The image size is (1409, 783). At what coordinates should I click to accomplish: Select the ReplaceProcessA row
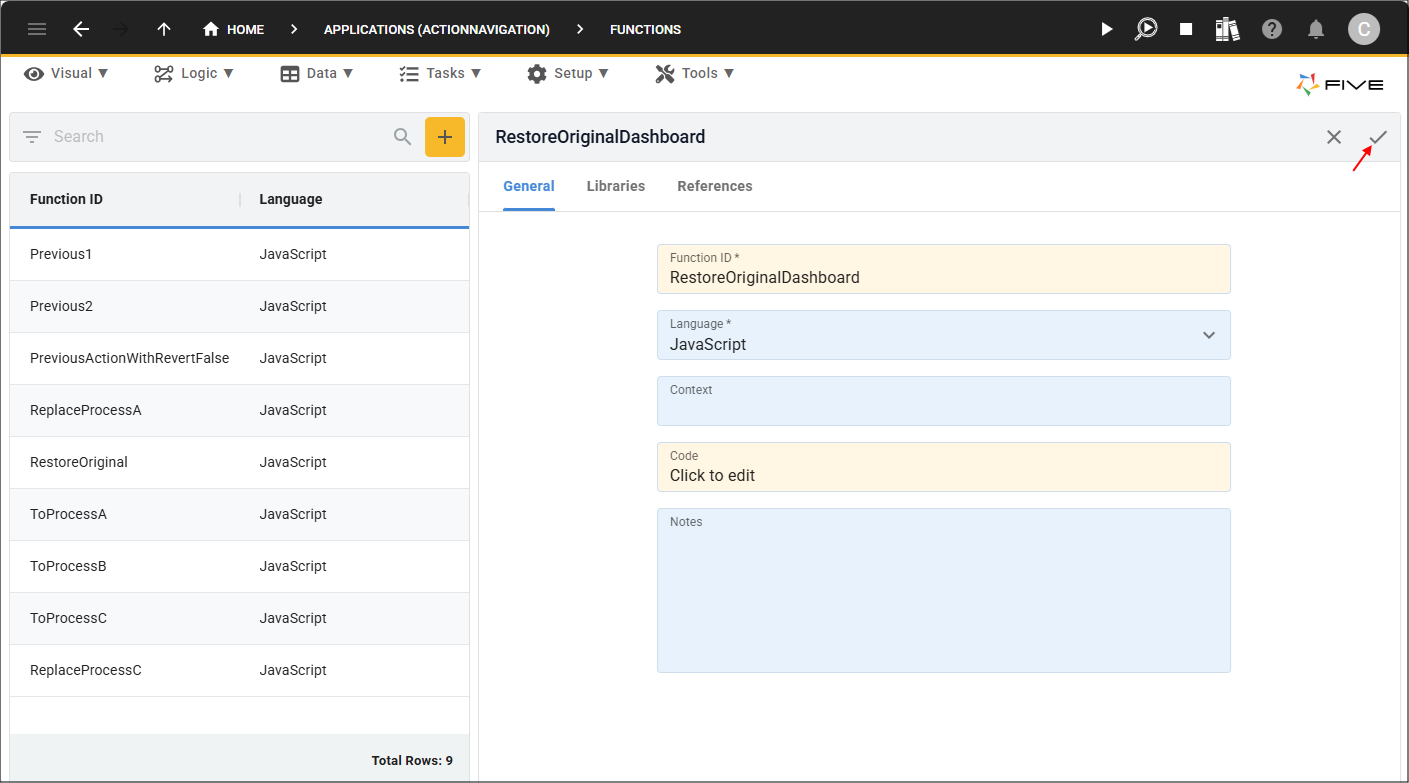239,411
